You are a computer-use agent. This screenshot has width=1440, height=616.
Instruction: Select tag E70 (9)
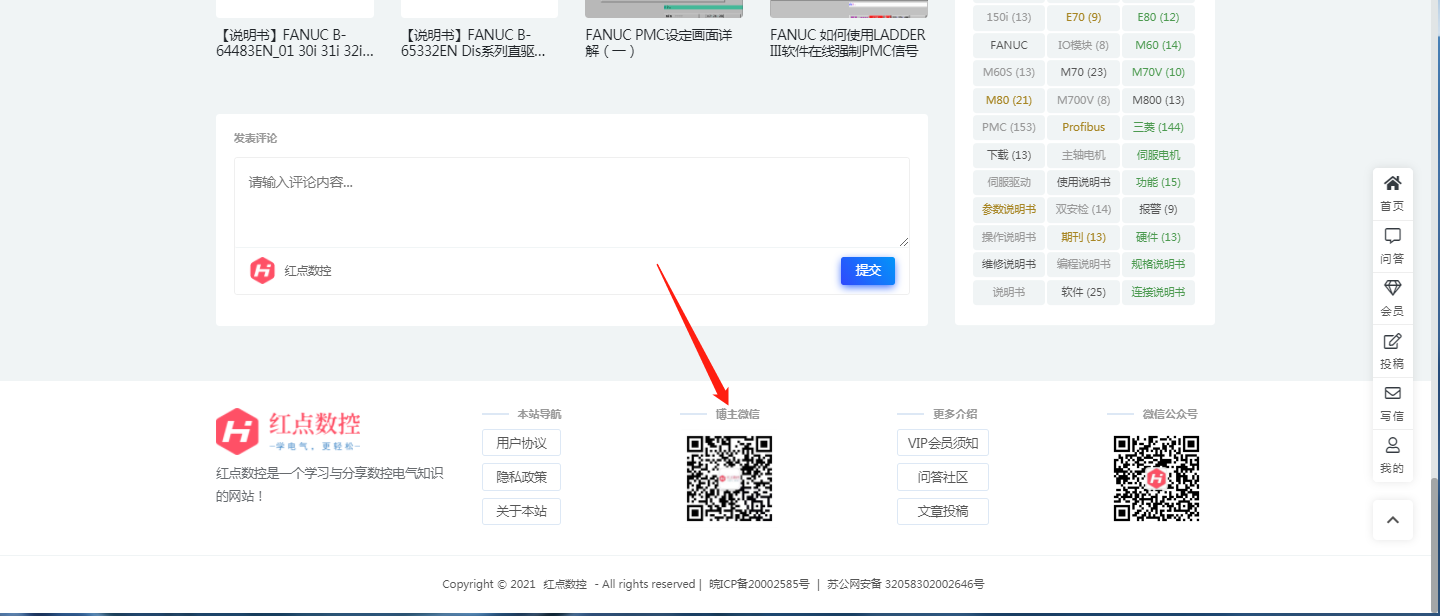pyautogui.click(x=1084, y=17)
